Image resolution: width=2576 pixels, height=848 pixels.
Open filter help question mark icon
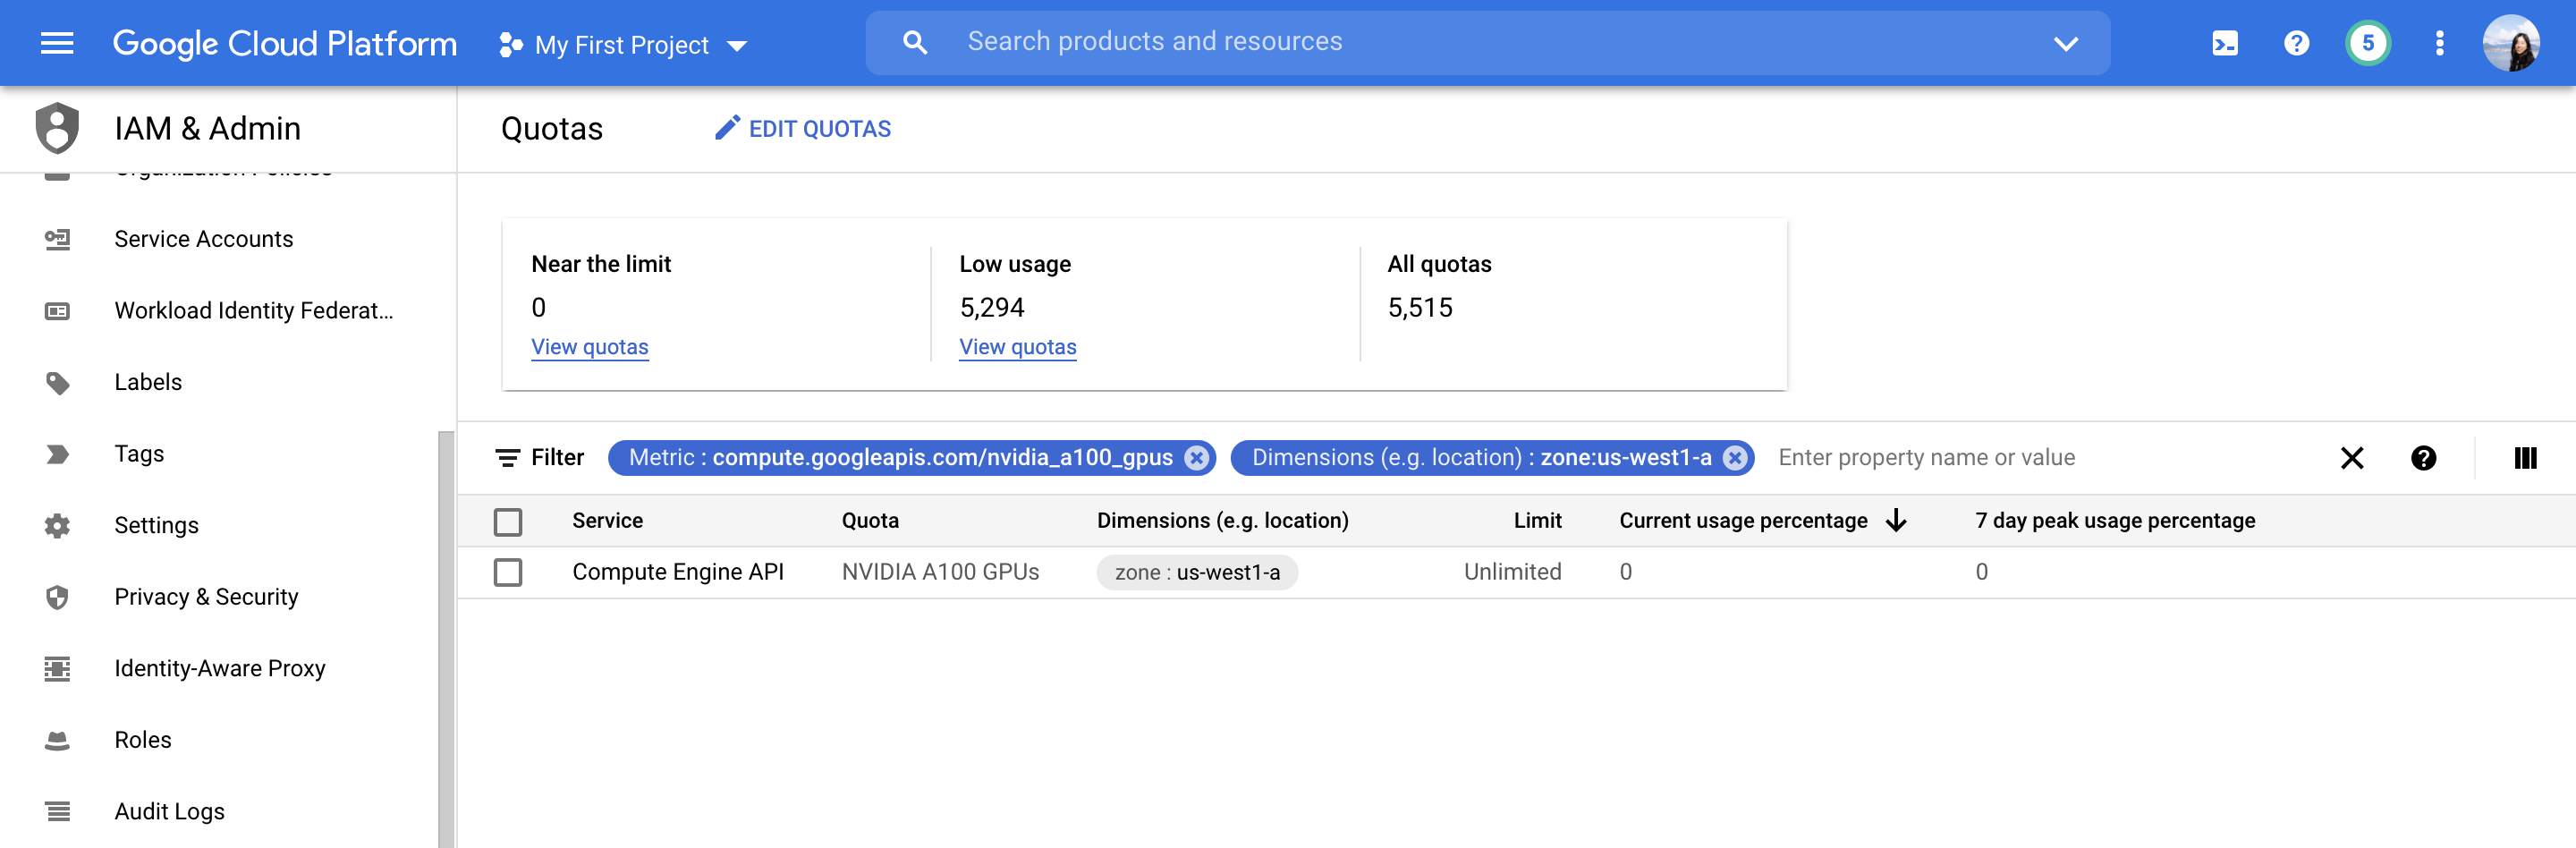pos(2423,458)
